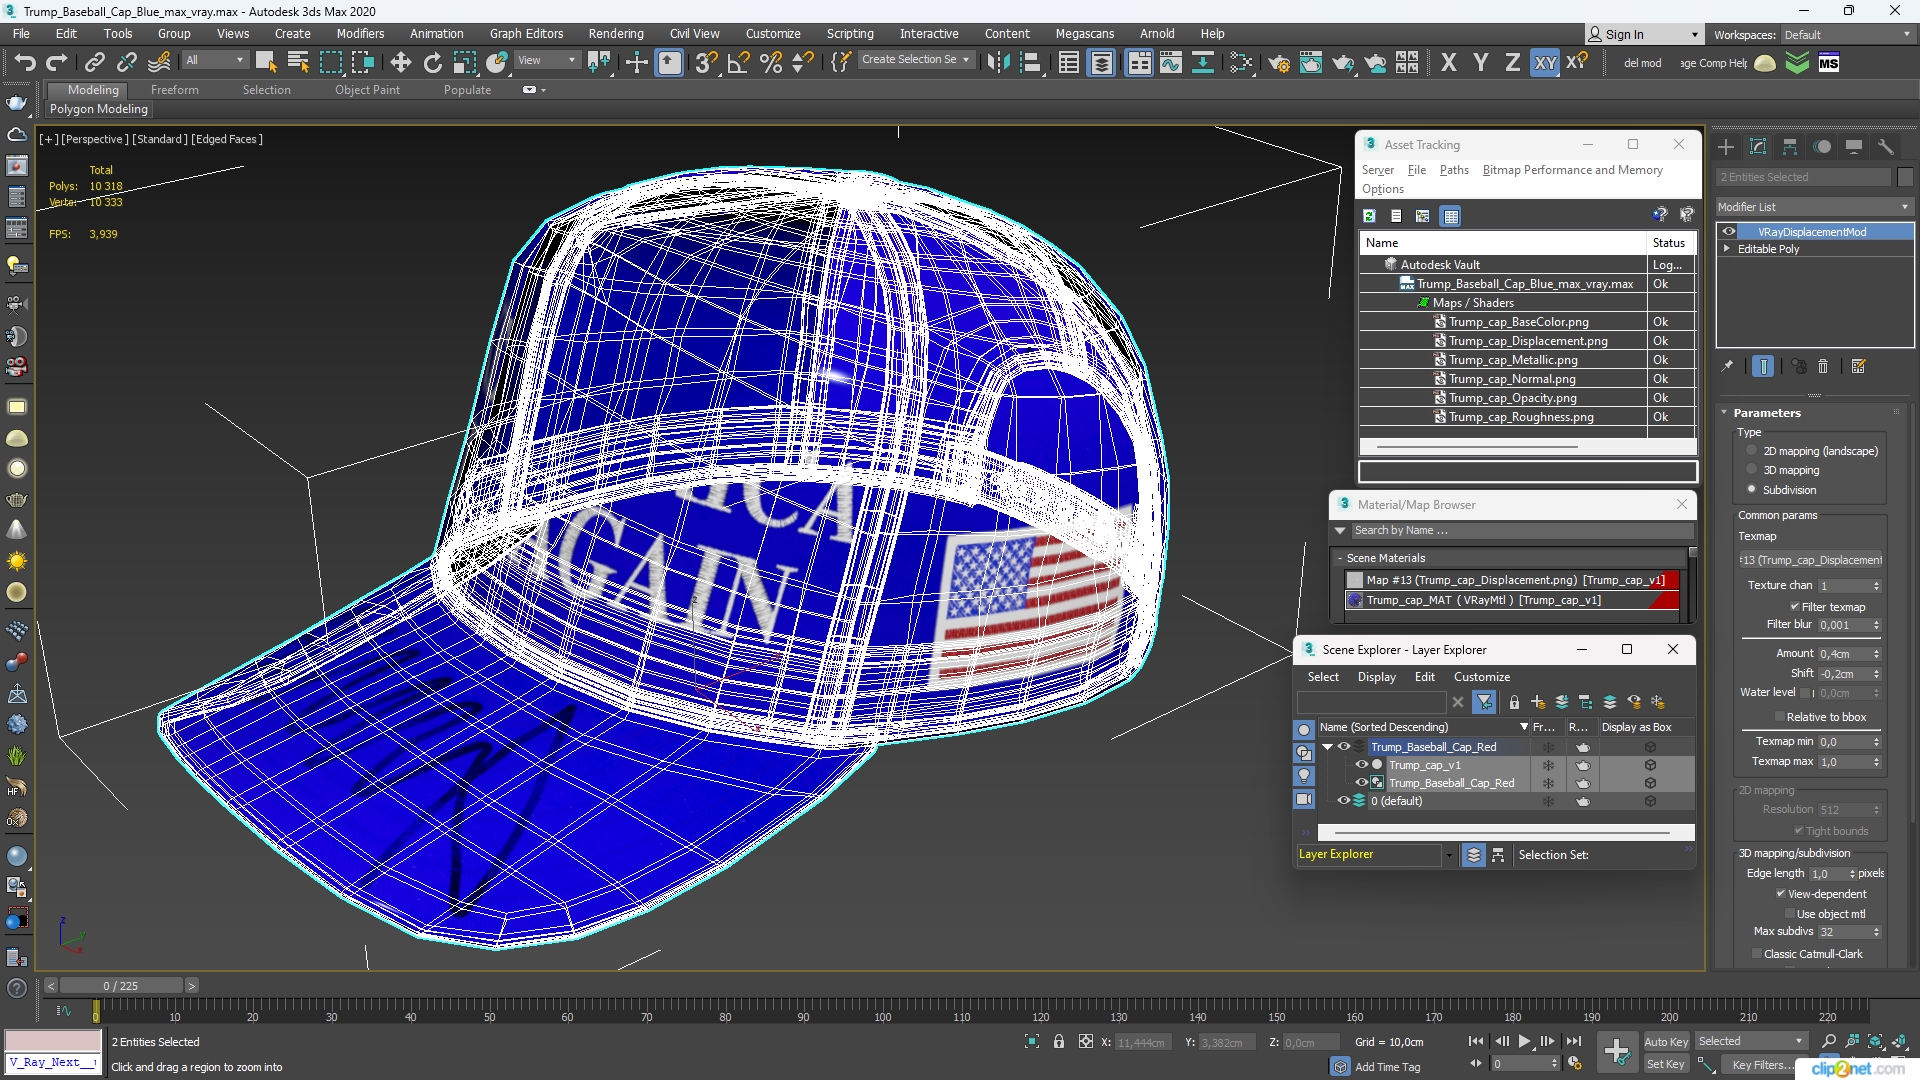The width and height of the screenshot is (1920, 1080).
Task: Toggle the Filter texmap checkbox
Action: pos(1795,606)
